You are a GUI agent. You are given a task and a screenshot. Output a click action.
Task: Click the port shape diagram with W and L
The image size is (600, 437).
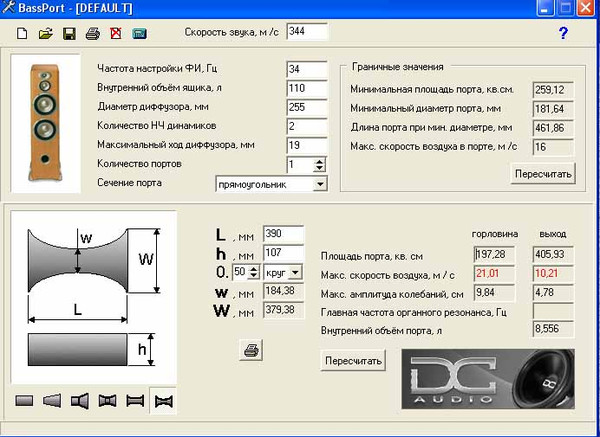[x=94, y=297]
